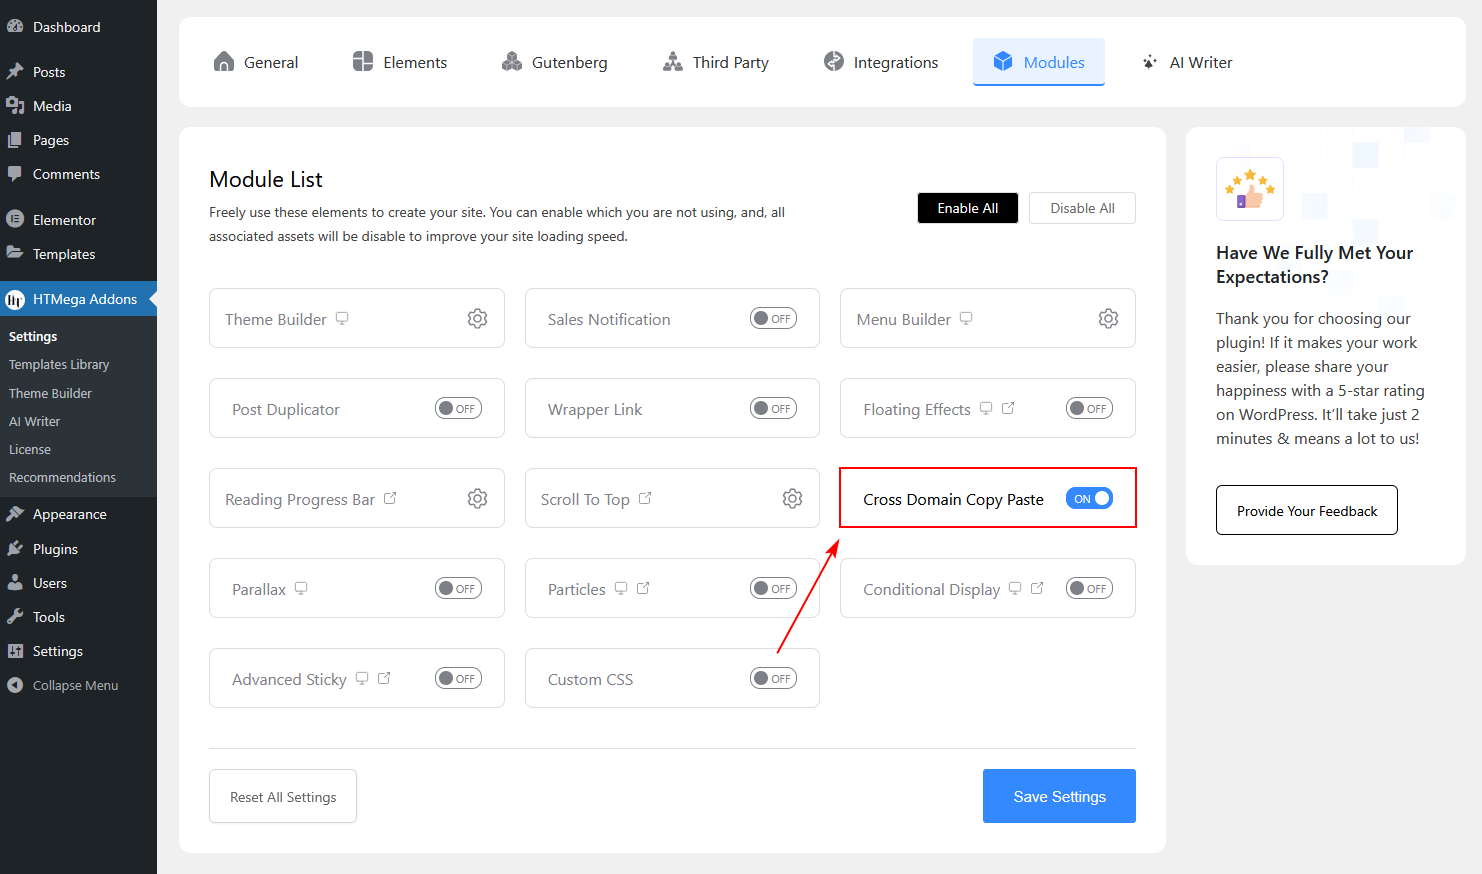This screenshot has height=874, width=1482.
Task: Open Theme Builder settings gear
Action: pyautogui.click(x=477, y=317)
